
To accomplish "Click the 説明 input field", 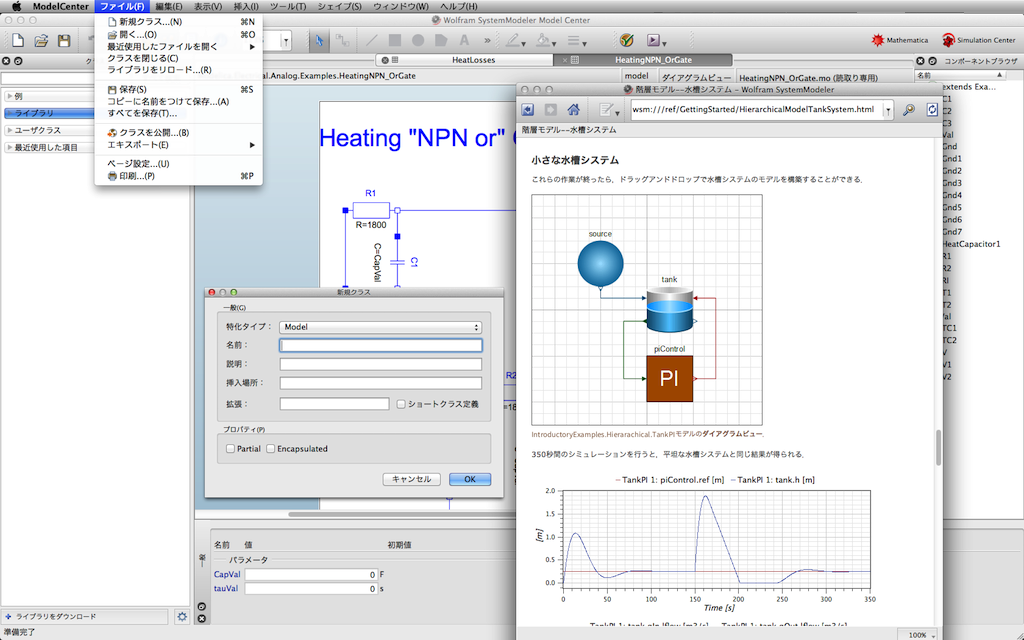I will pyautogui.click(x=381, y=364).
